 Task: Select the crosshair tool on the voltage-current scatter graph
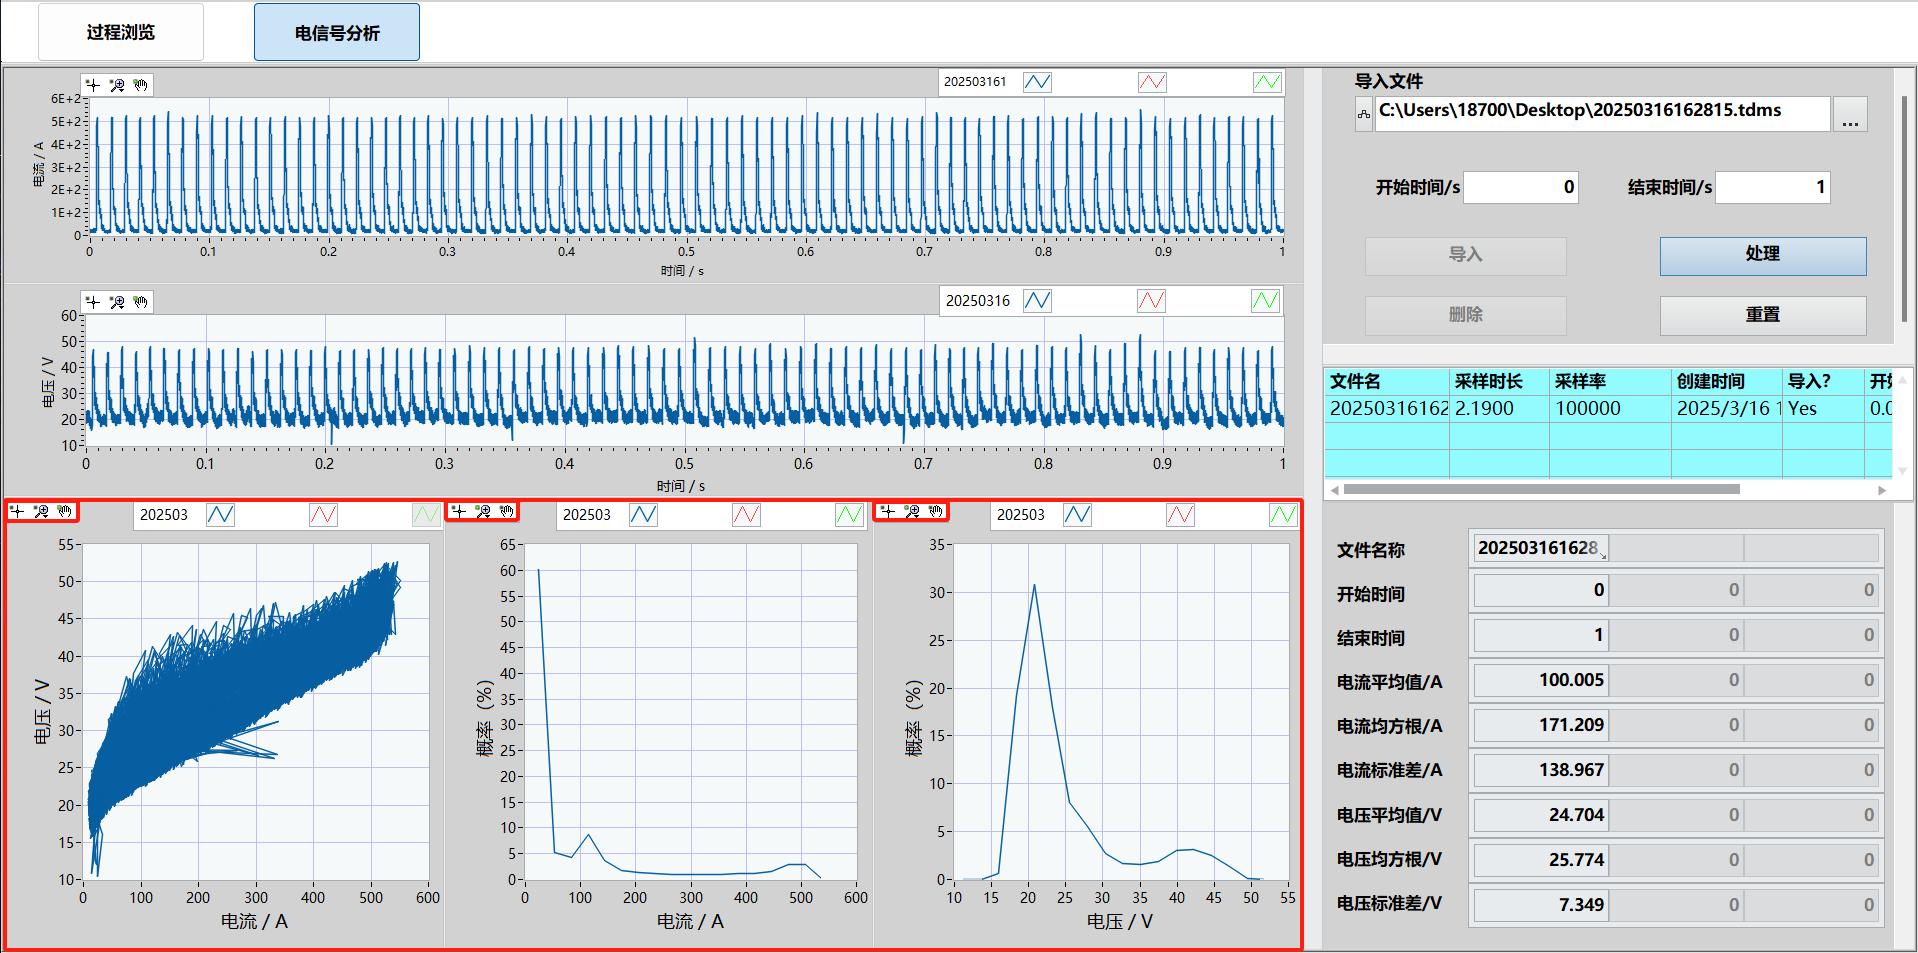(17, 511)
